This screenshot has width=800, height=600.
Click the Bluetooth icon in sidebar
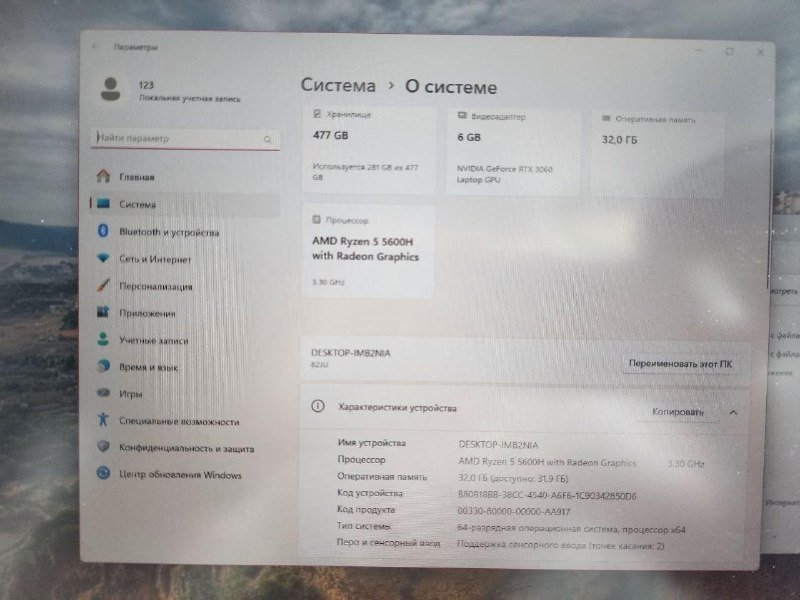[103, 231]
